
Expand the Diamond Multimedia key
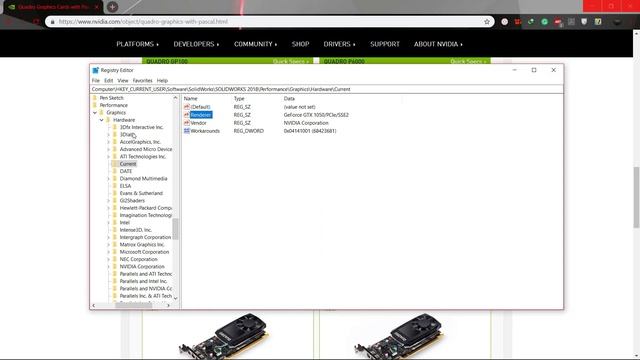pyautogui.click(x=109, y=179)
